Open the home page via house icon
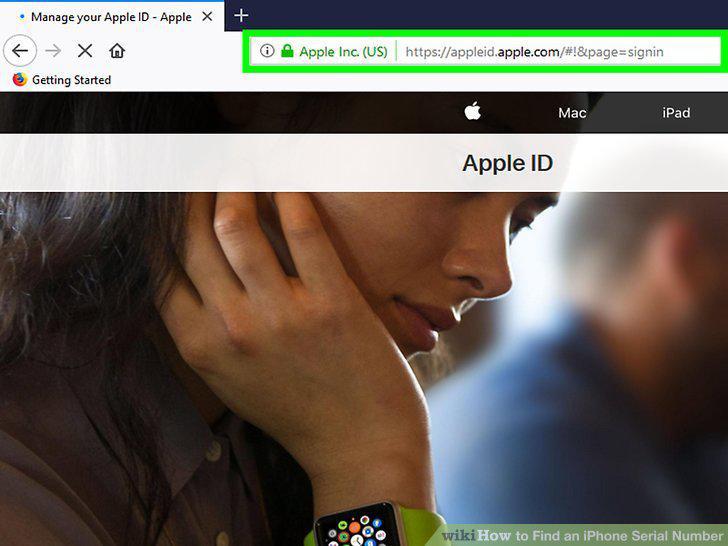Screen dimensions: 728x546 pyautogui.click(x=117, y=51)
